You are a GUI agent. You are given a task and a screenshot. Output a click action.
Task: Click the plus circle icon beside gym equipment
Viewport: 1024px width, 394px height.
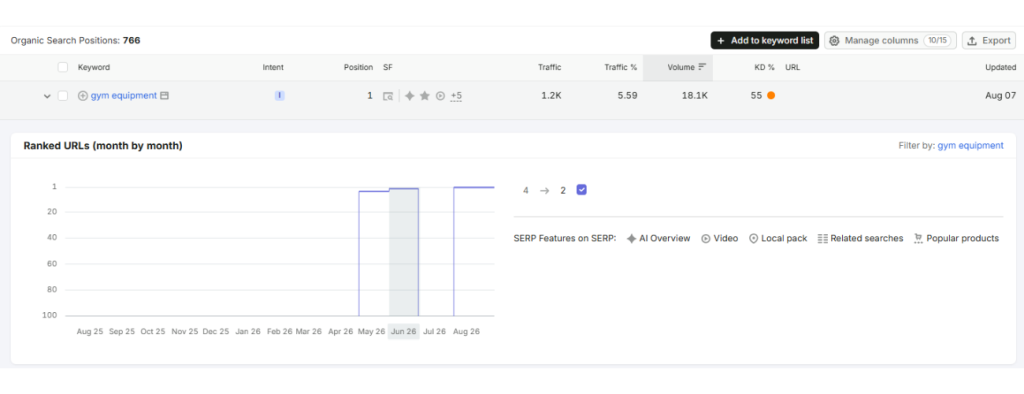point(82,96)
